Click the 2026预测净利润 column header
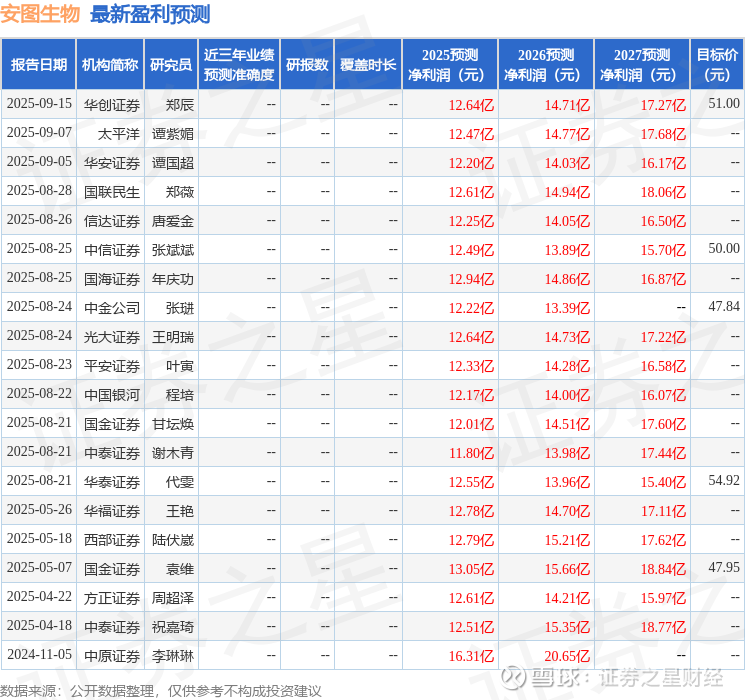 (546, 65)
